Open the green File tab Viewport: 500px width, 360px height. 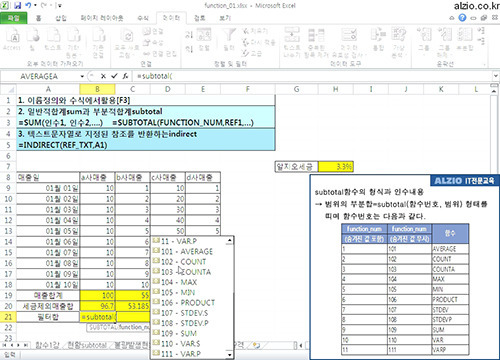click(x=13, y=18)
